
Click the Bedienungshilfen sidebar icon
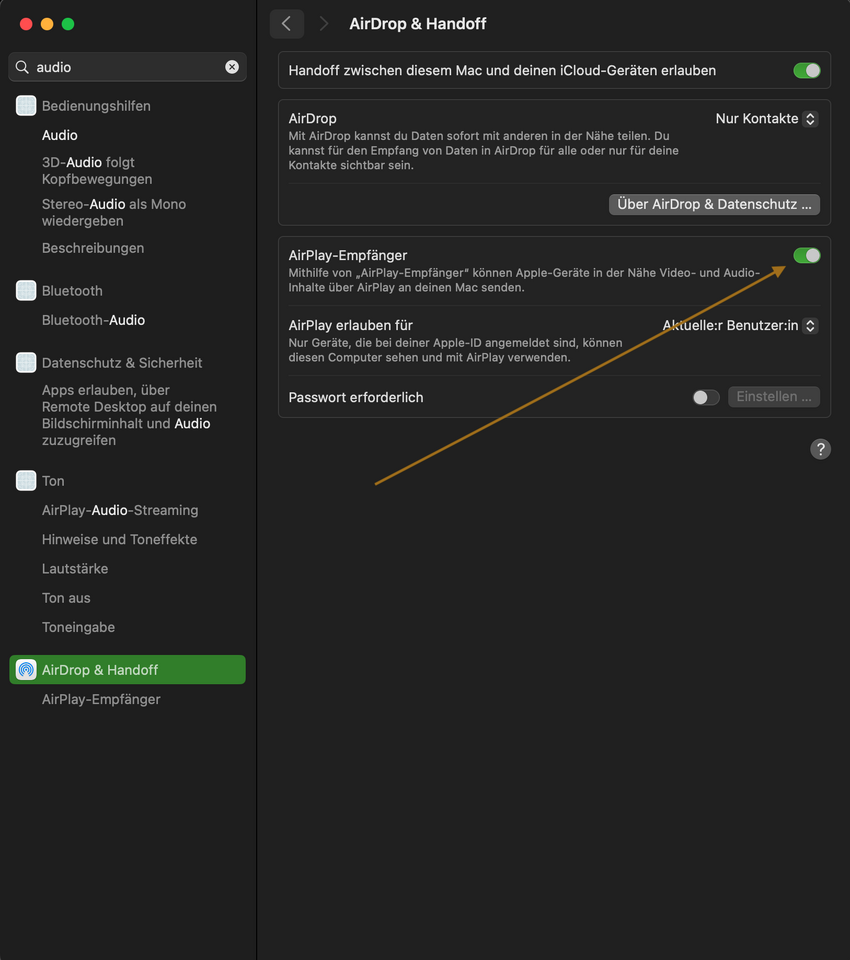pyautogui.click(x=26, y=105)
